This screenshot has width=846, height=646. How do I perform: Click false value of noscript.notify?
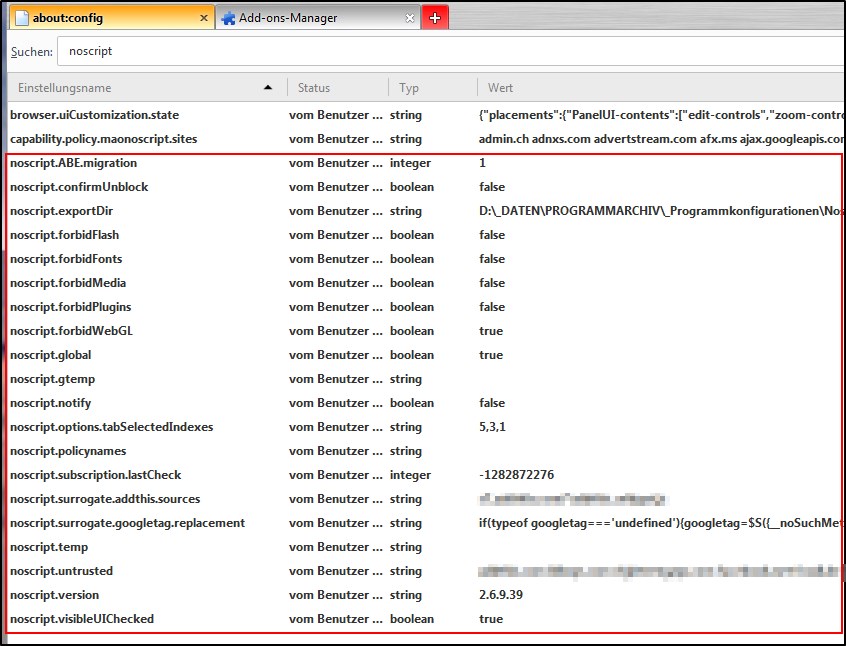(x=492, y=403)
